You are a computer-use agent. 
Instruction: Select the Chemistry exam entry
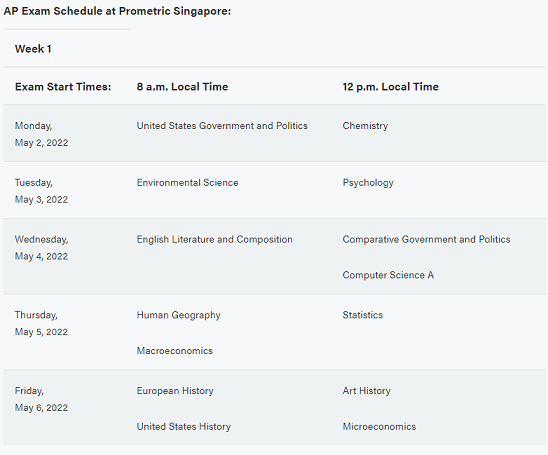click(x=365, y=126)
